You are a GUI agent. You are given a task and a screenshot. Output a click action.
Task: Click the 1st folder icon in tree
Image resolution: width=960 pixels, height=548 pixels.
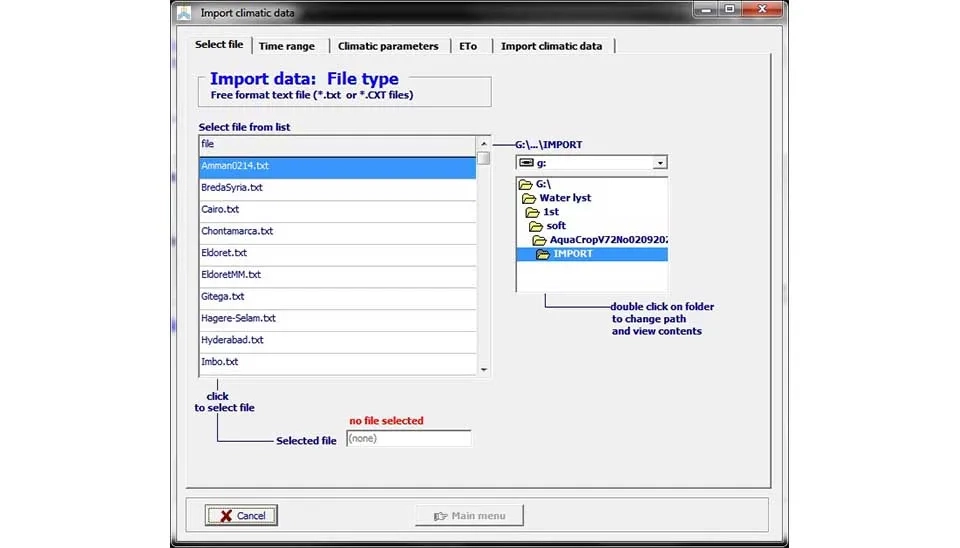pyautogui.click(x=534, y=212)
